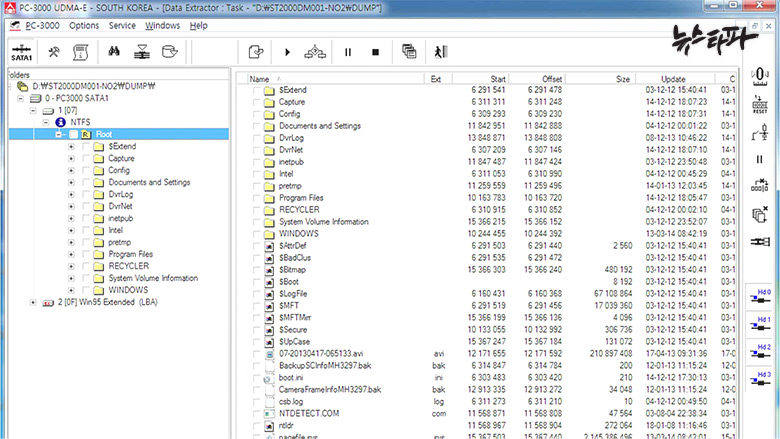The image size is (780, 439).
Task: Select the Hd 2 head icon
Action: 761,351
